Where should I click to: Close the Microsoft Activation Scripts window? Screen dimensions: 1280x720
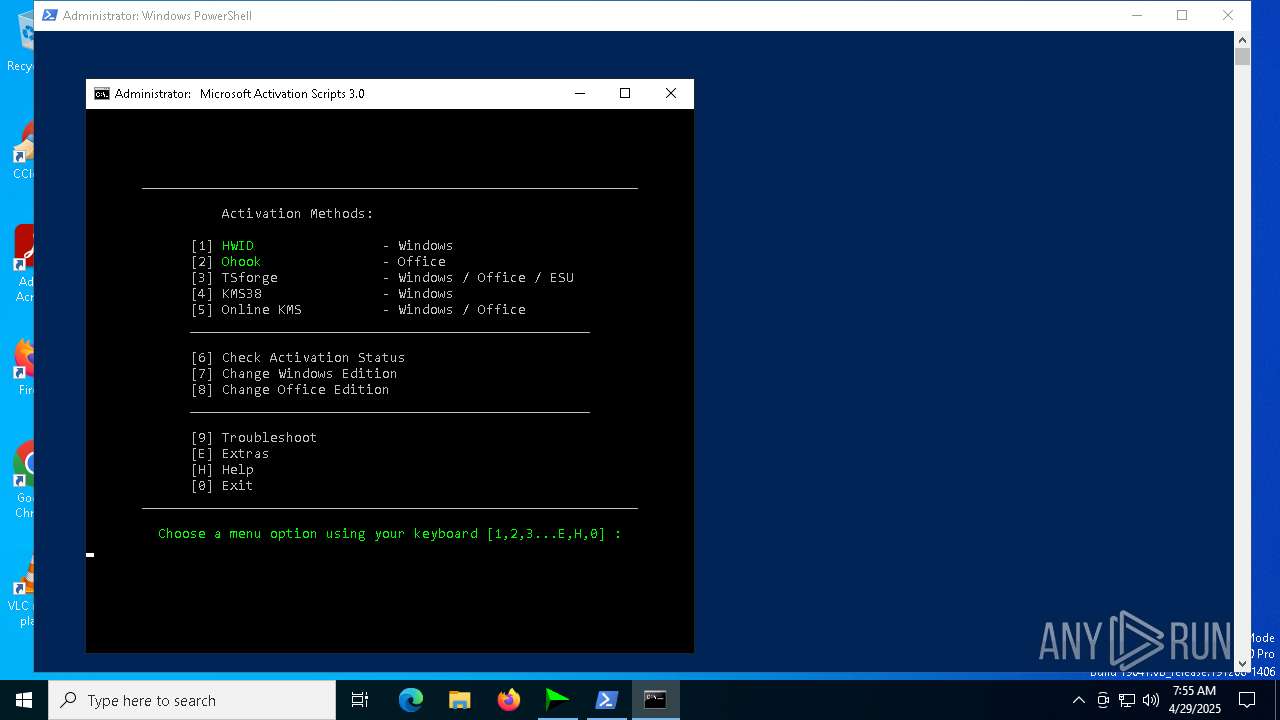671,93
